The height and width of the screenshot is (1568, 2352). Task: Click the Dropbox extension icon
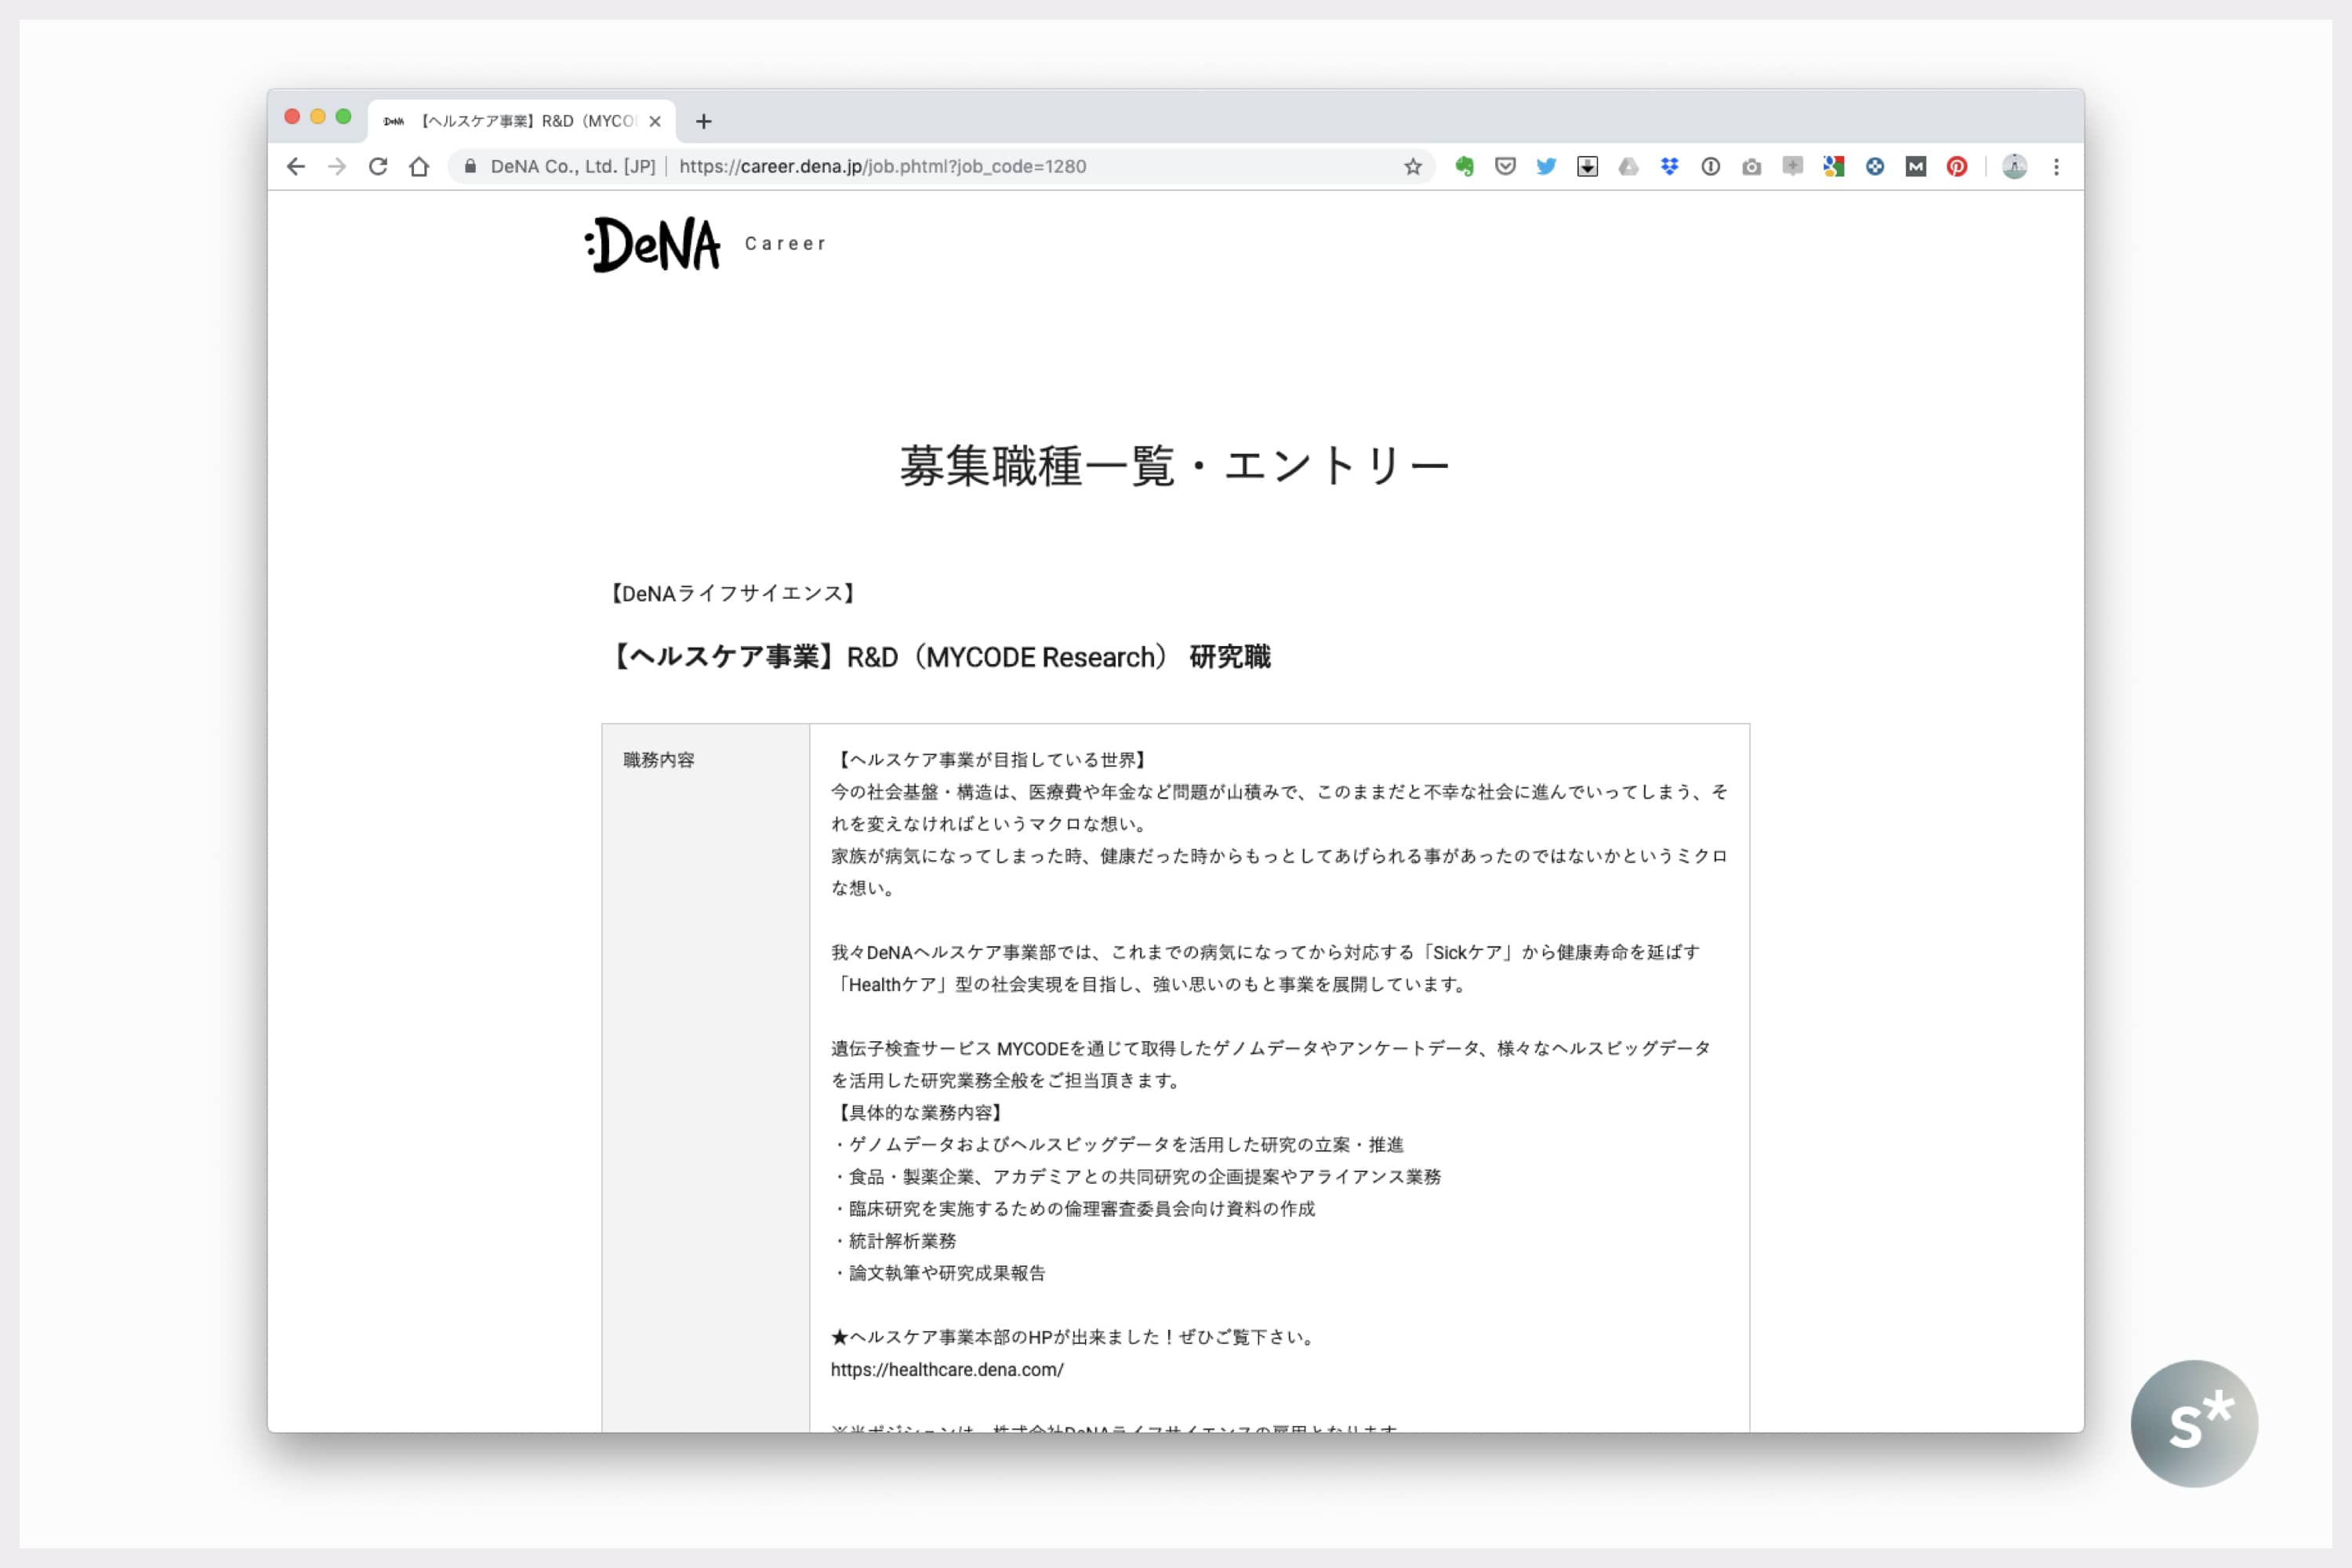(1669, 167)
